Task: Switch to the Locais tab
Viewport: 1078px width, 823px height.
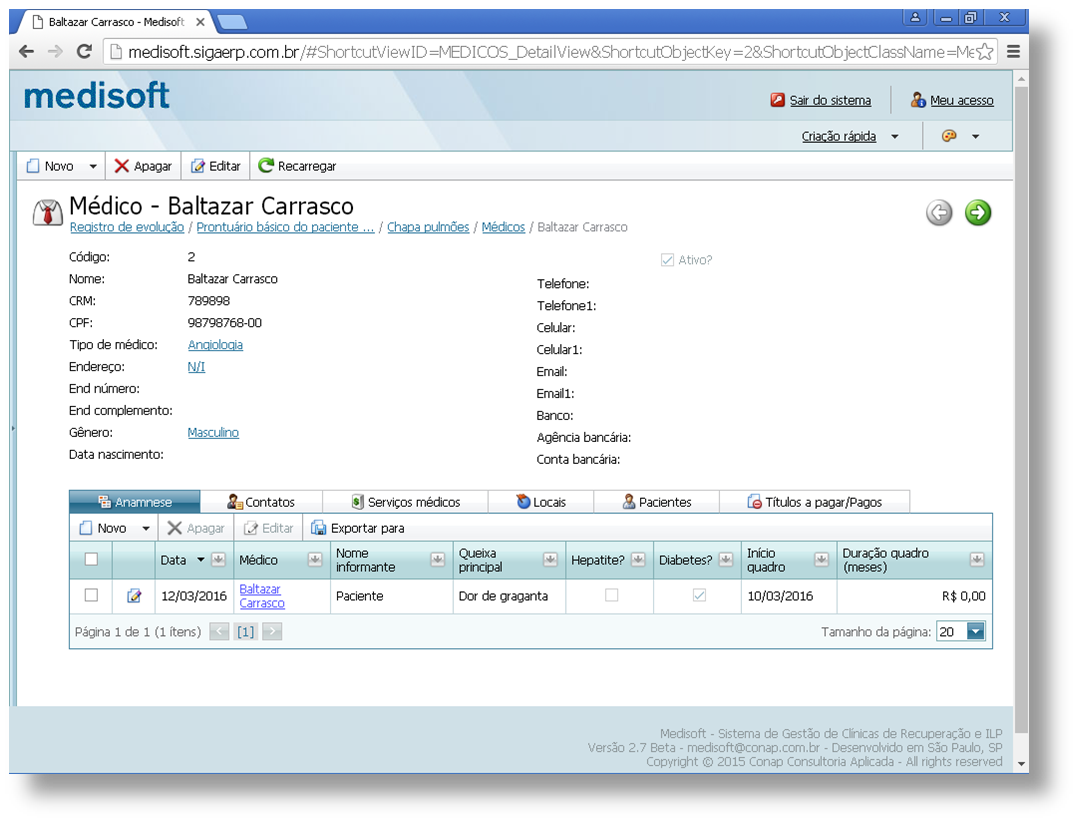Action: (x=541, y=502)
